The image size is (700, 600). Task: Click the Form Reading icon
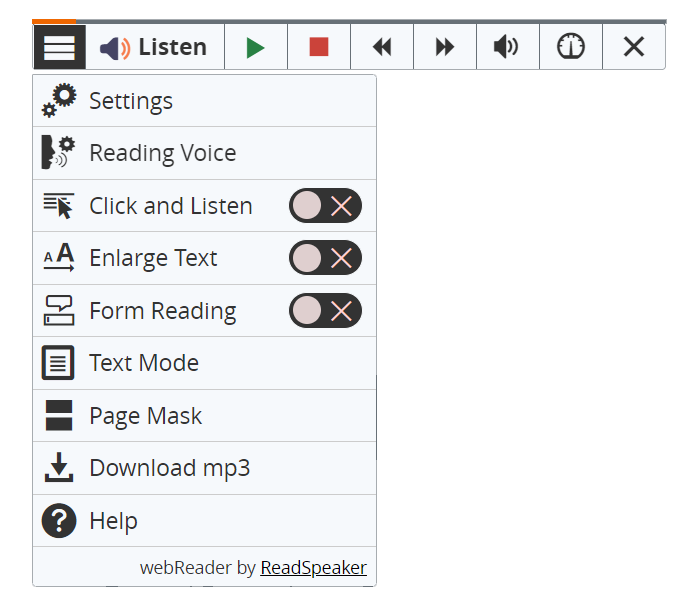58,310
